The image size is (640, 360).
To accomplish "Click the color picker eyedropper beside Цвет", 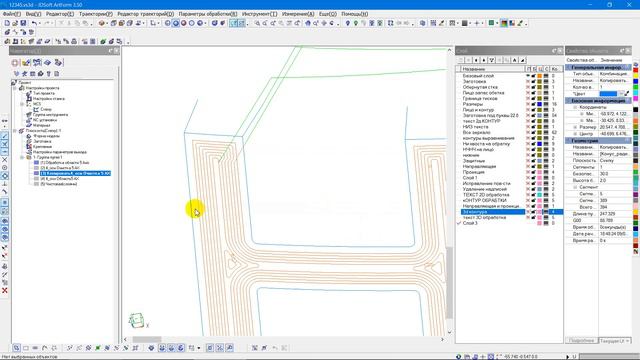I will coord(627,93).
